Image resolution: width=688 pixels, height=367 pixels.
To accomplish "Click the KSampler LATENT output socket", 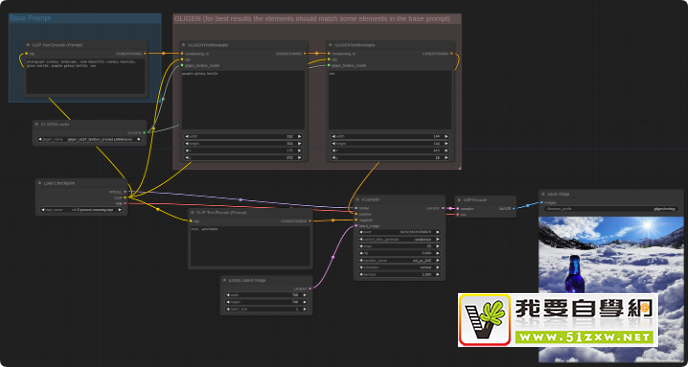I will [443, 208].
